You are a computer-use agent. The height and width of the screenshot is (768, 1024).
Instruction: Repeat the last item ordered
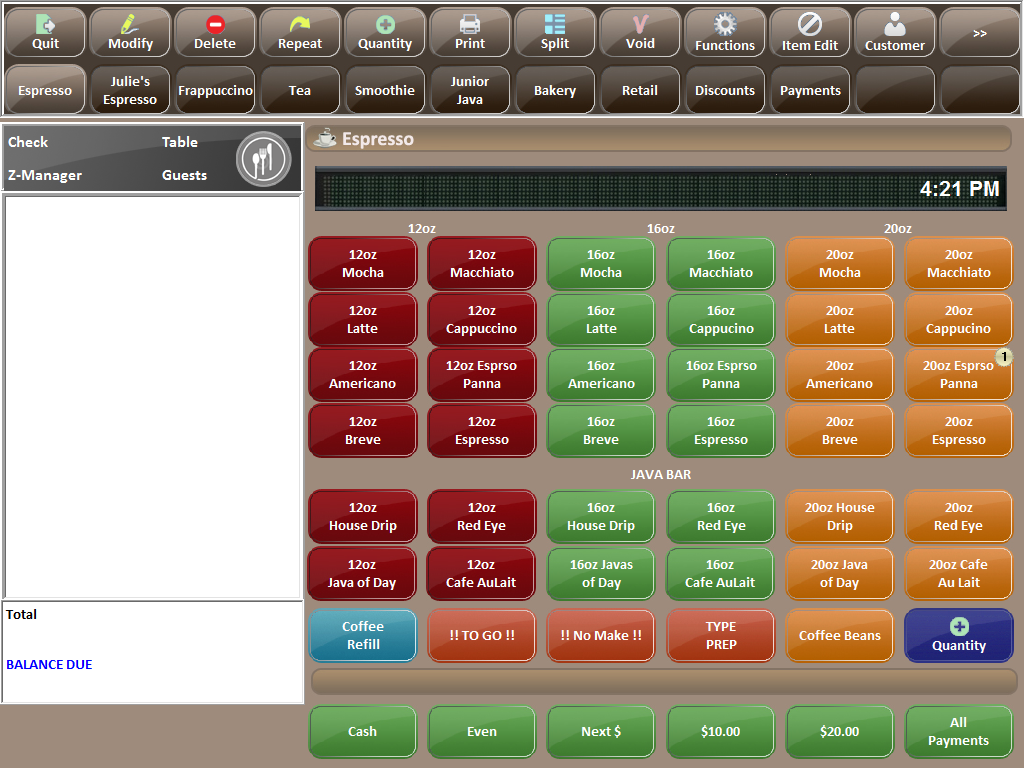point(299,32)
